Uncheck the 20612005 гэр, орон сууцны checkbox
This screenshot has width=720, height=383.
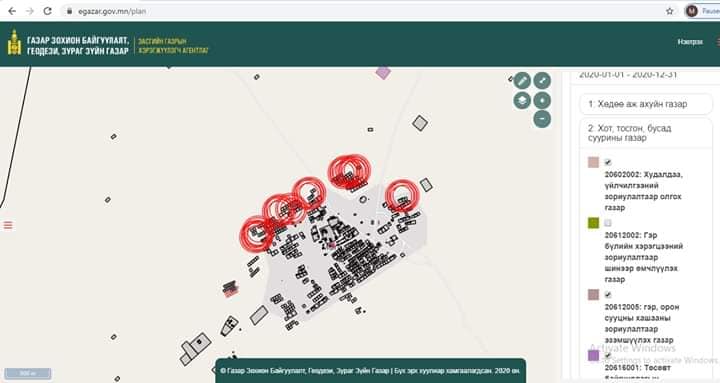(x=608, y=295)
